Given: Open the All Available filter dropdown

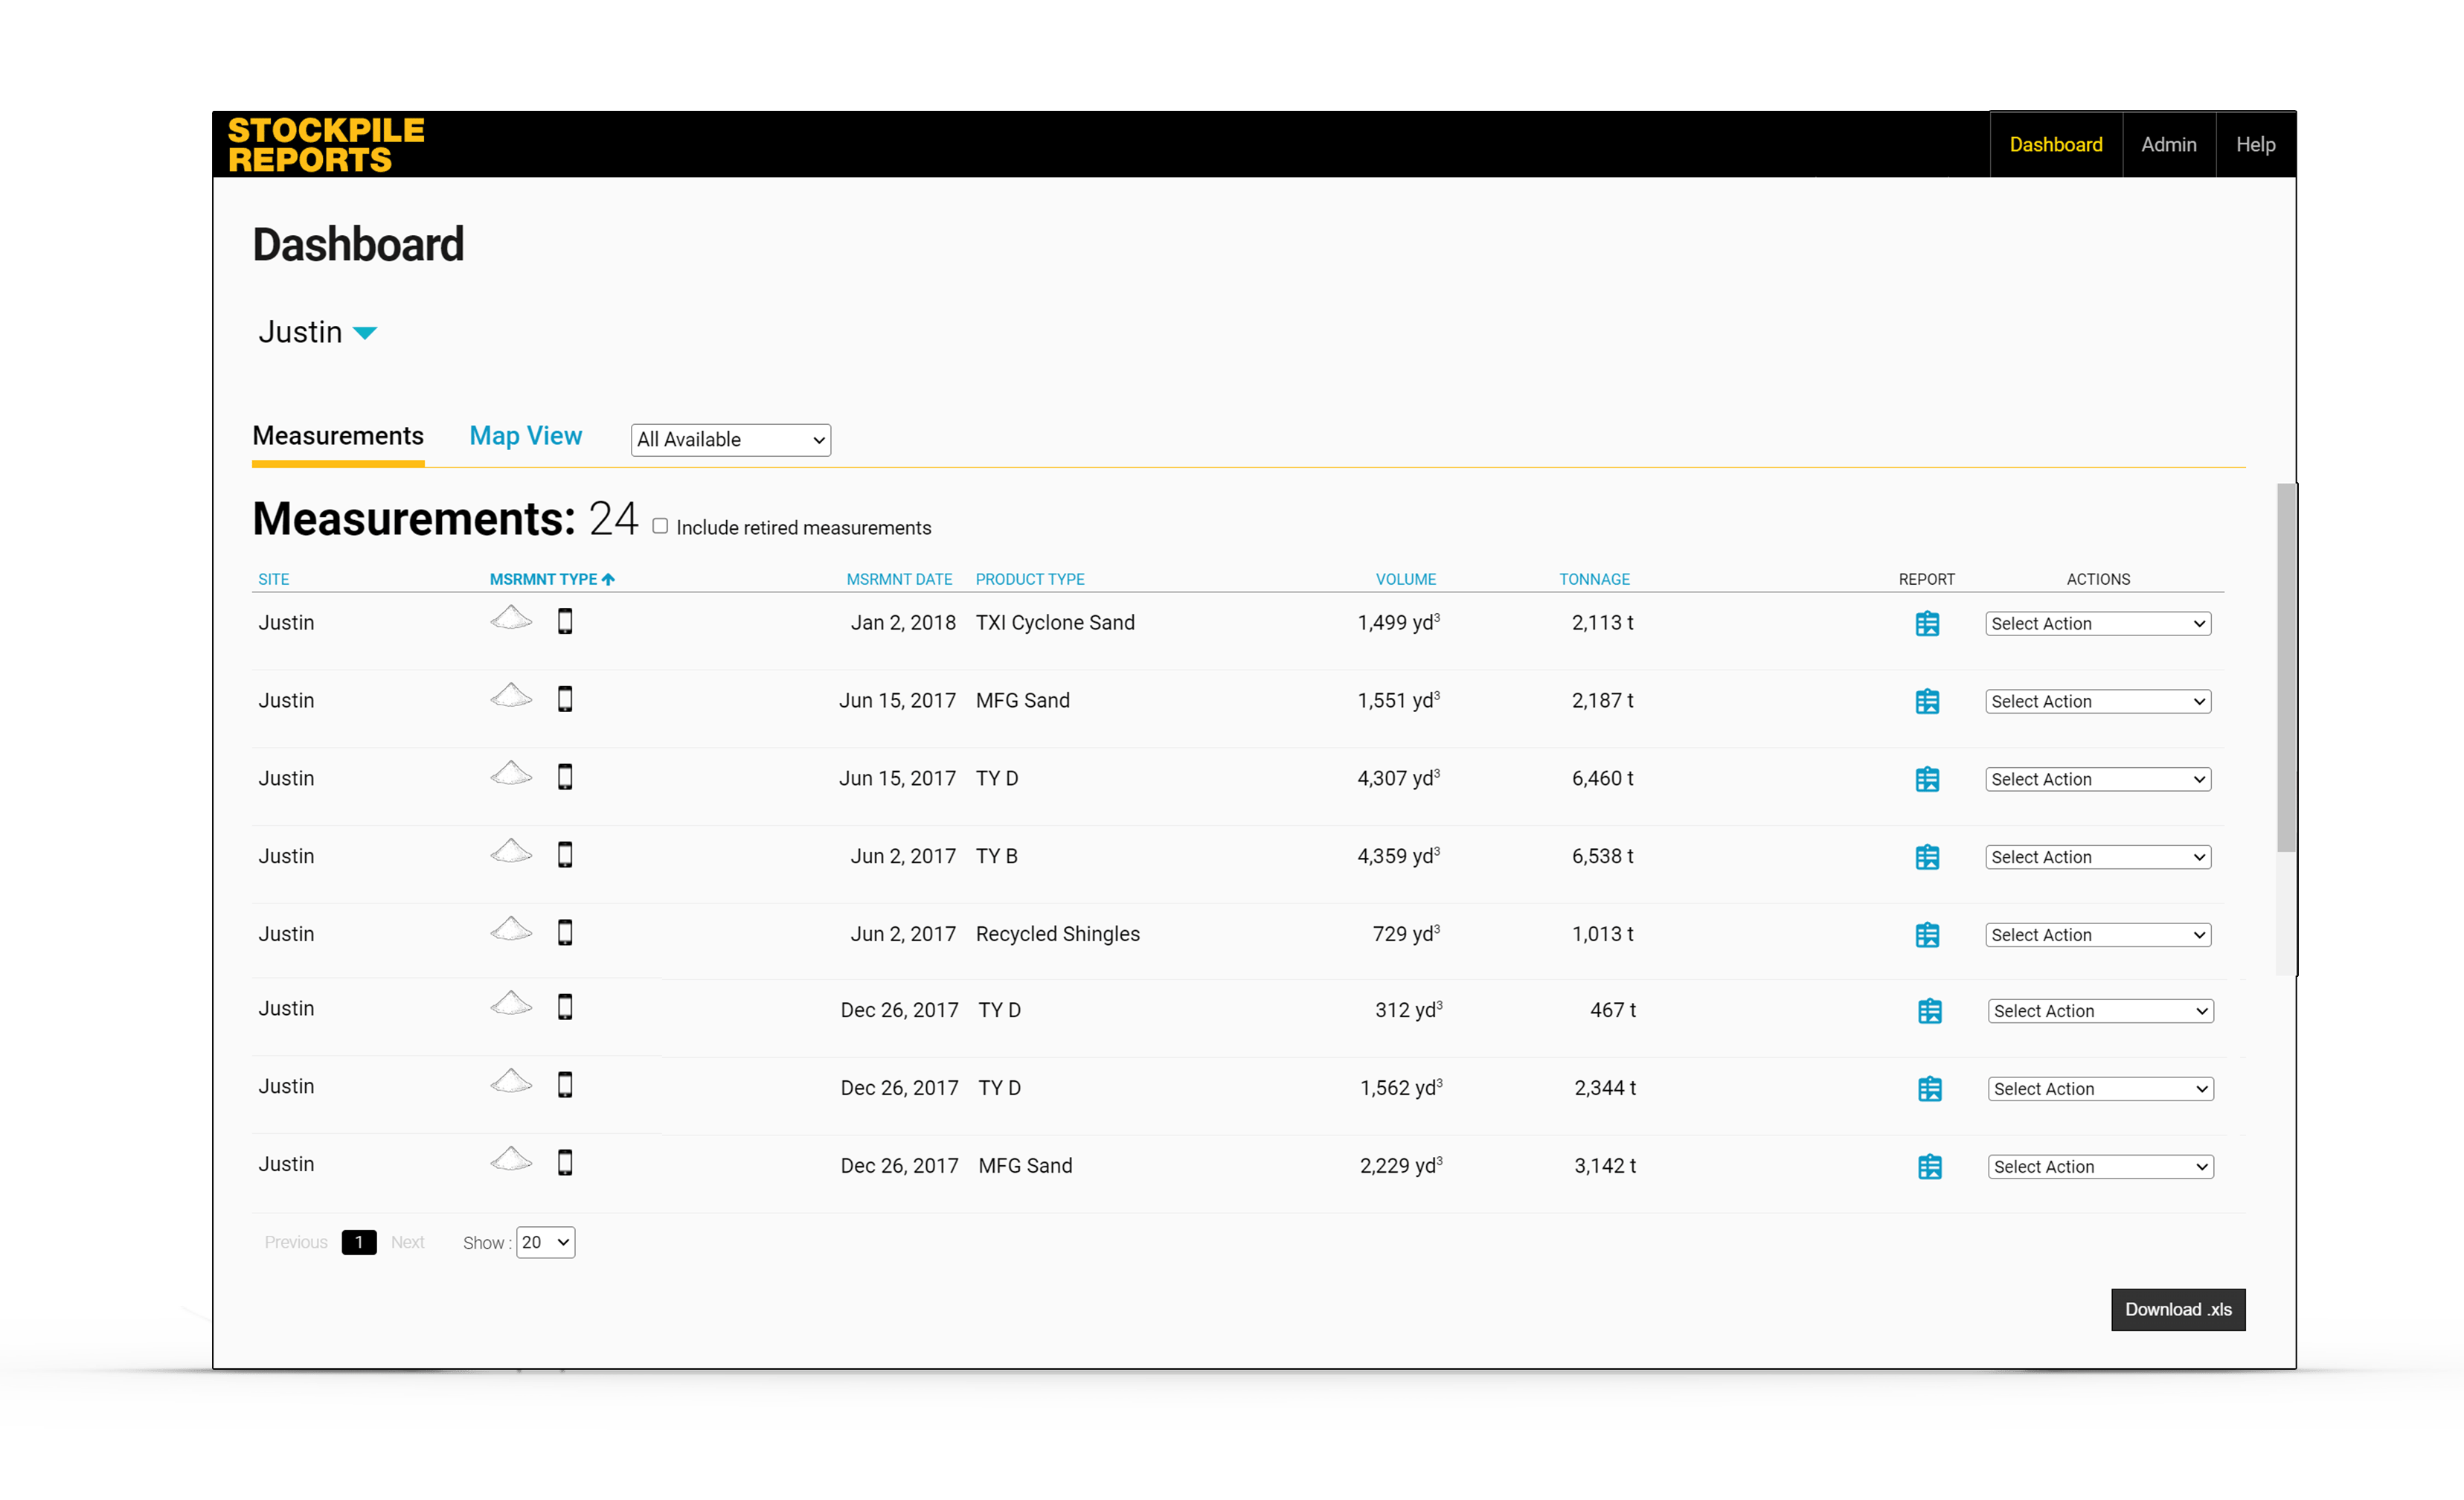Looking at the screenshot, I should coord(730,439).
